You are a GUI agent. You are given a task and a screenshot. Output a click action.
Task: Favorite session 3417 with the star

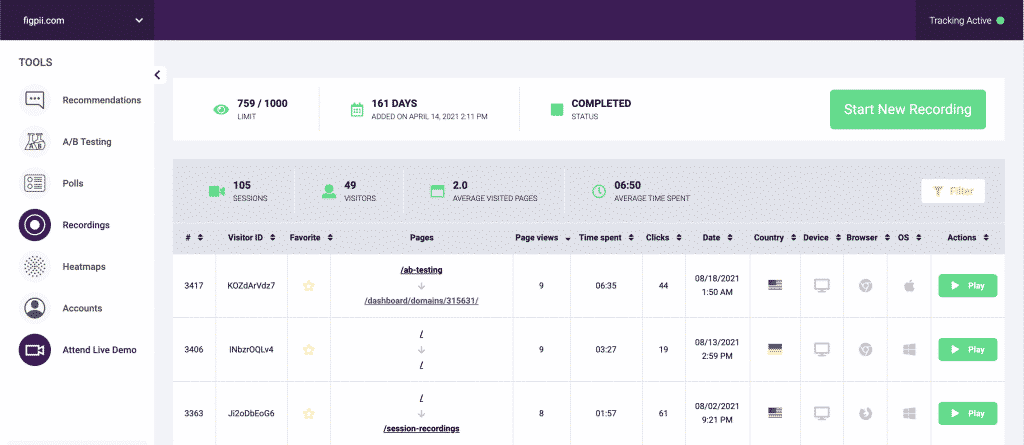click(309, 285)
